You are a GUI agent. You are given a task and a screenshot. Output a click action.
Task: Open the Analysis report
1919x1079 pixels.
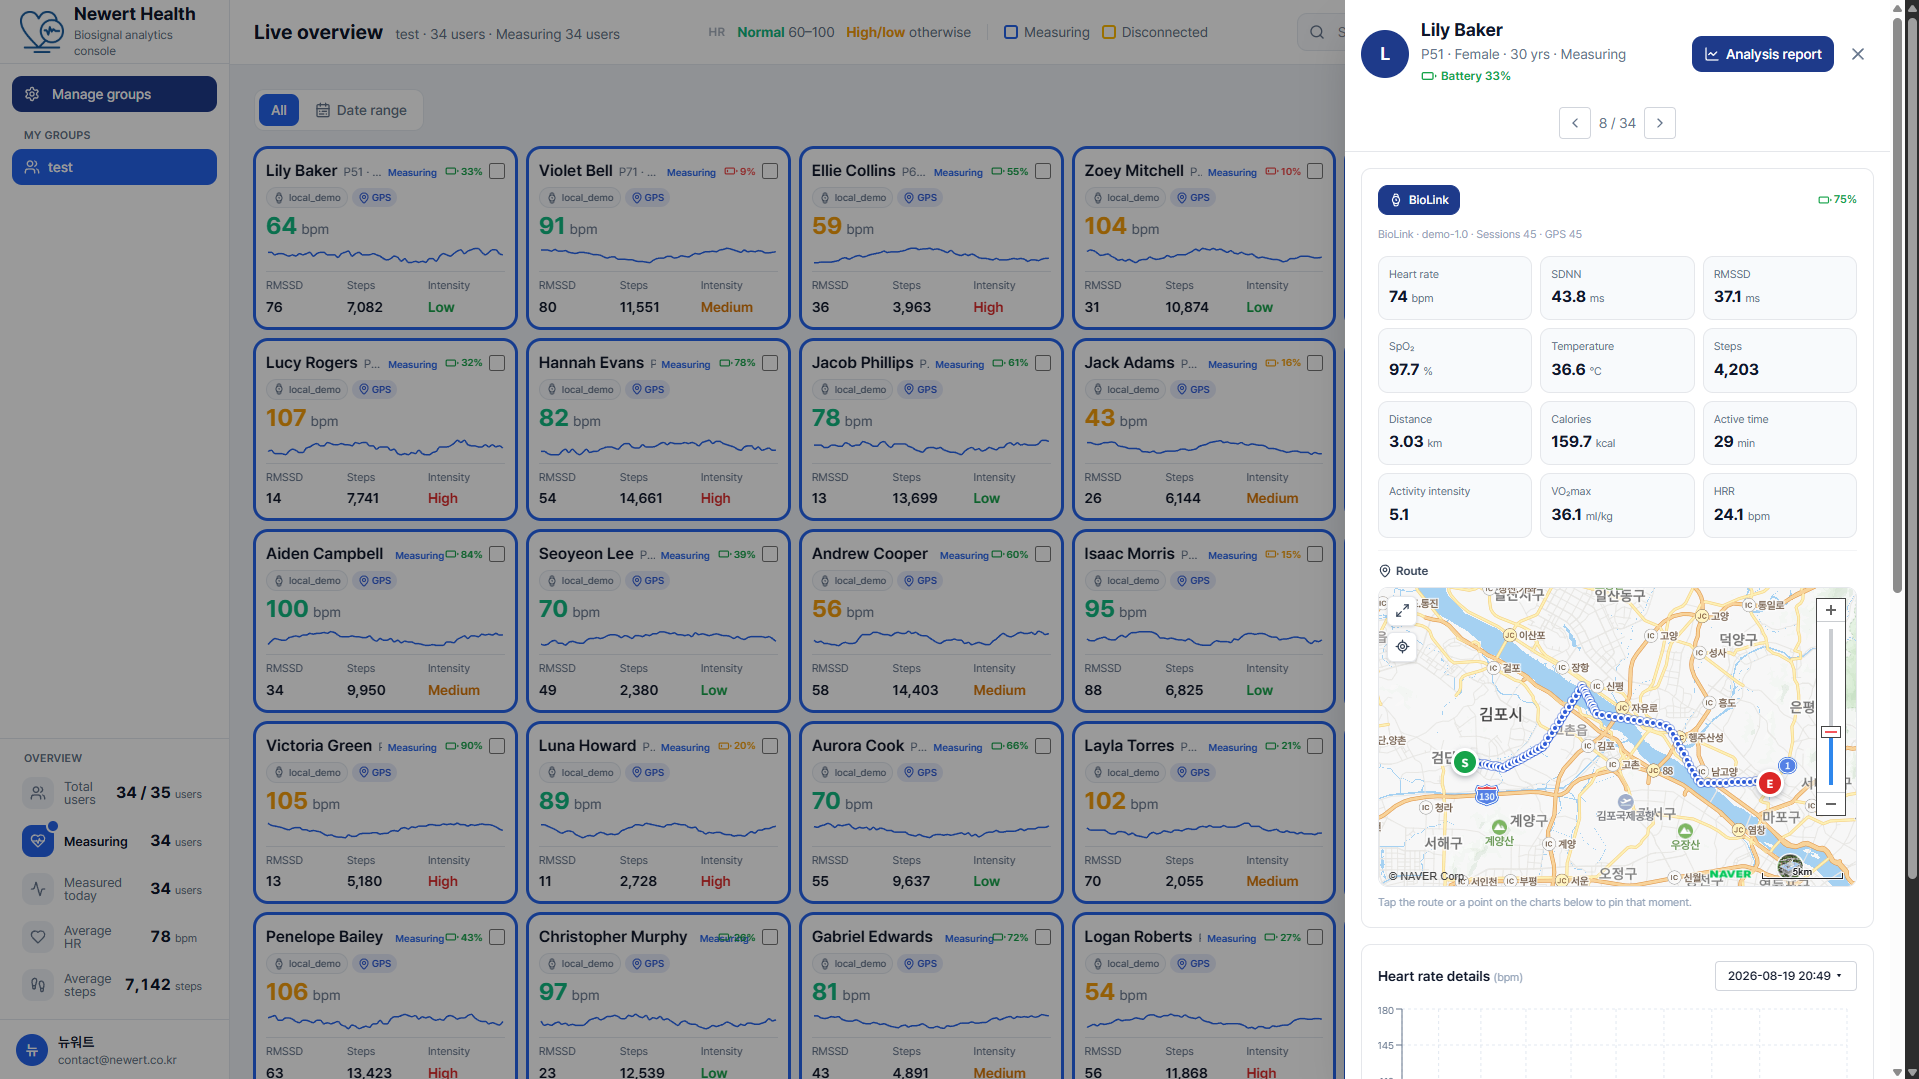point(1763,54)
